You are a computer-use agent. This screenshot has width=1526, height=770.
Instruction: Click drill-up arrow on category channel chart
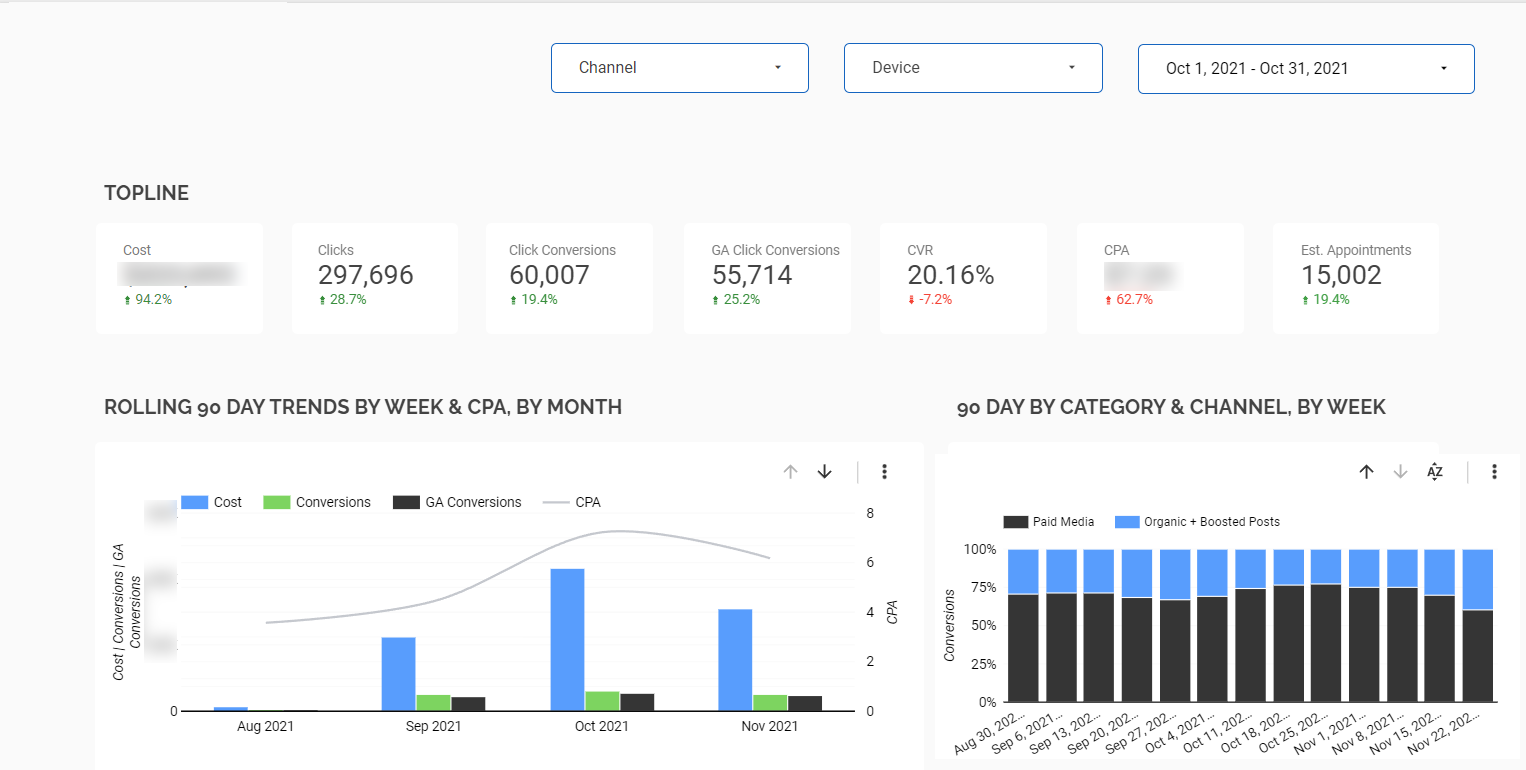1366,472
